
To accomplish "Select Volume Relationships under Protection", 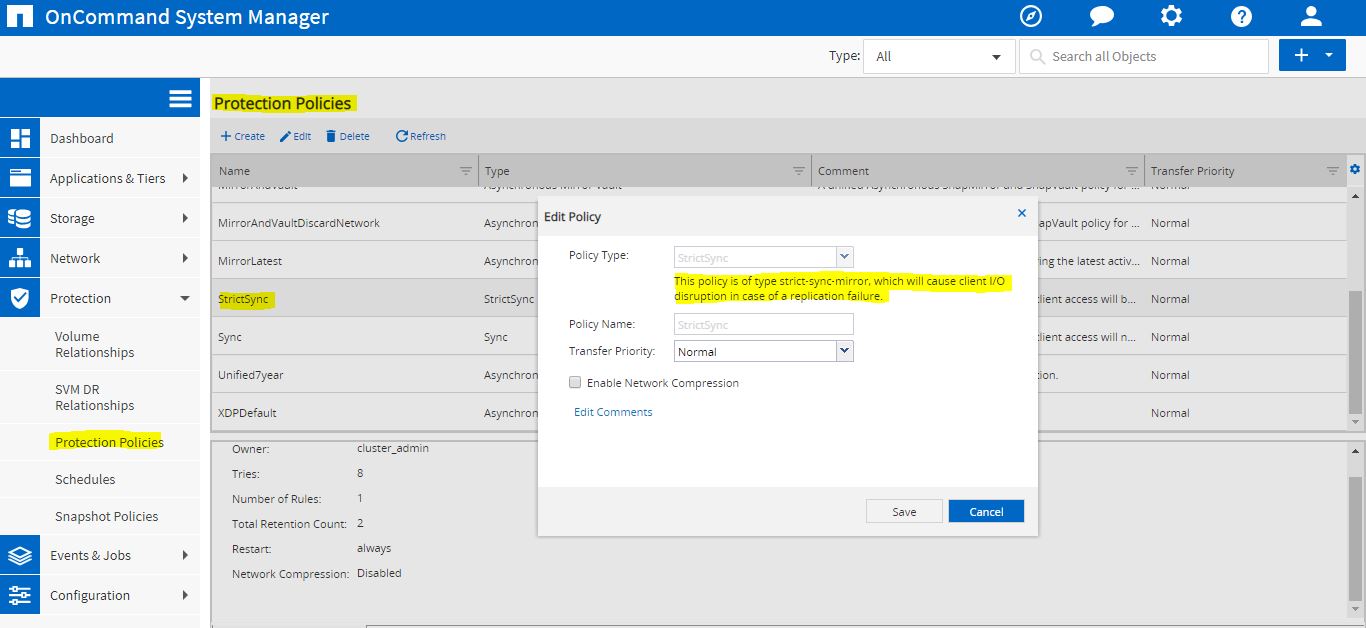I will (x=96, y=344).
